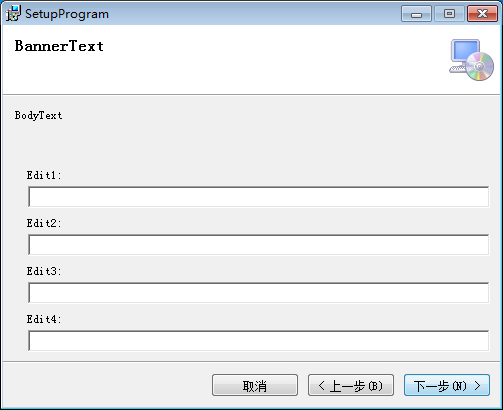Image resolution: width=503 pixels, height=410 pixels.
Task: Click the SetupProgram installer icon in title bar
Action: coord(13,13)
